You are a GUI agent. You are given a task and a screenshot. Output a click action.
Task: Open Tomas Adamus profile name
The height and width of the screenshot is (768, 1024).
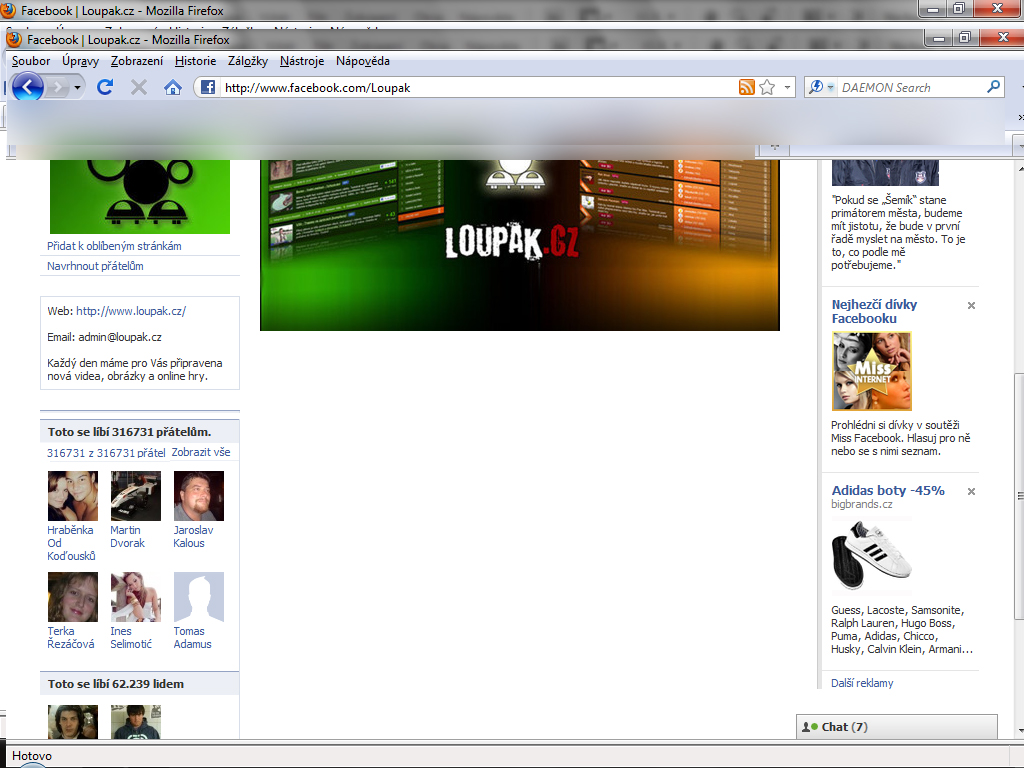(x=193, y=637)
